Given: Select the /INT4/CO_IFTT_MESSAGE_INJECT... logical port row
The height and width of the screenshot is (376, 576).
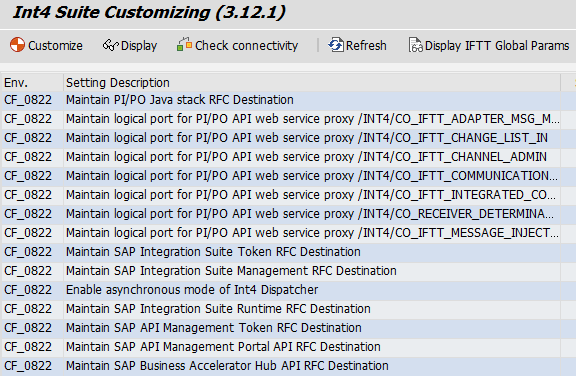Looking at the screenshot, I should click(x=312, y=233).
